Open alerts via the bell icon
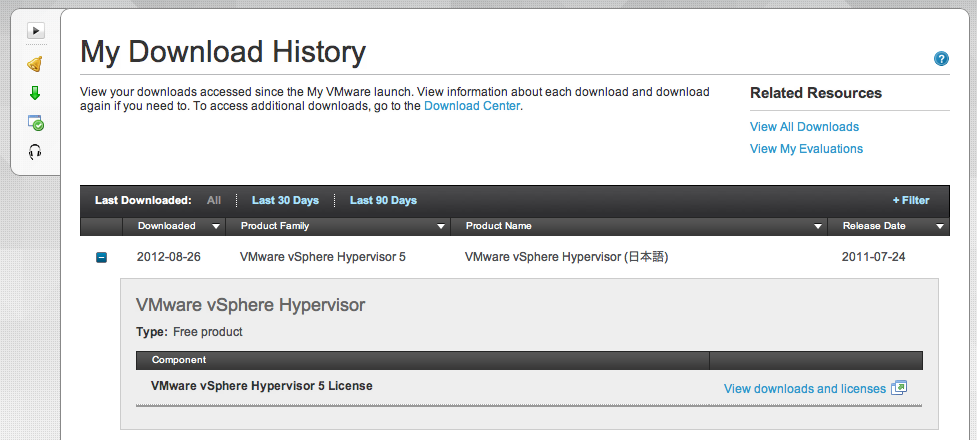The height and width of the screenshot is (440, 977). pos(36,64)
